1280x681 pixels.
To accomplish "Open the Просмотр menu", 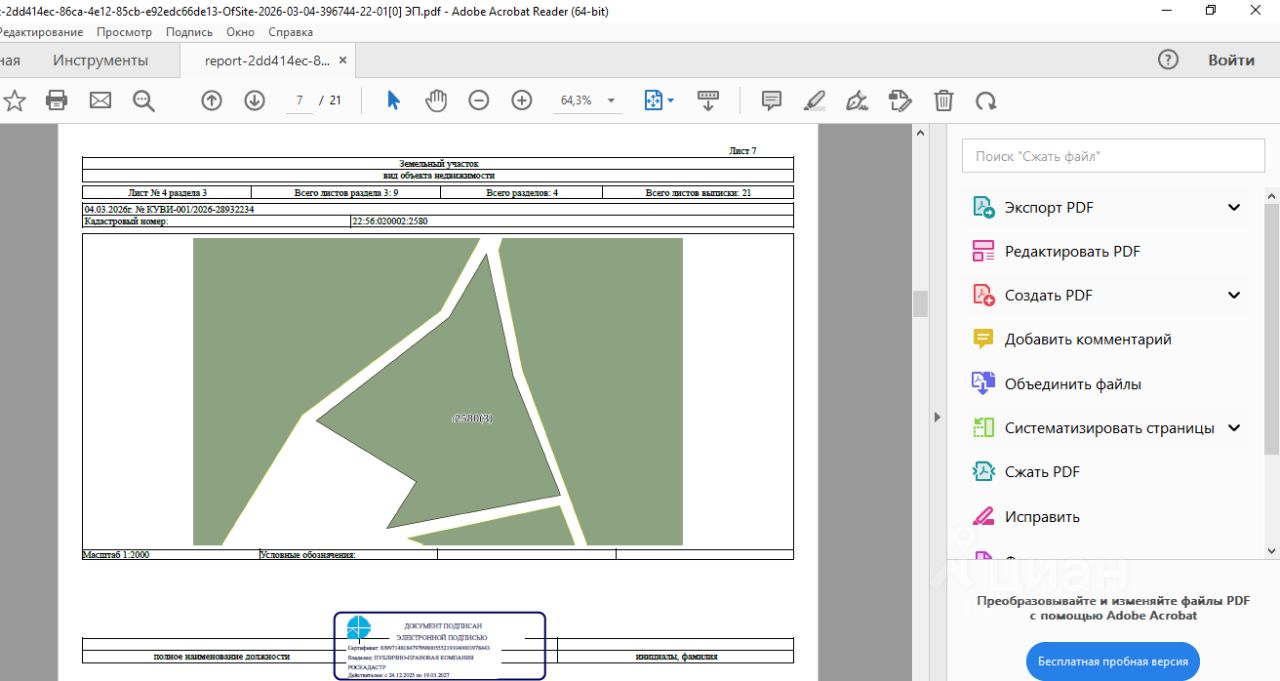I will pos(124,32).
